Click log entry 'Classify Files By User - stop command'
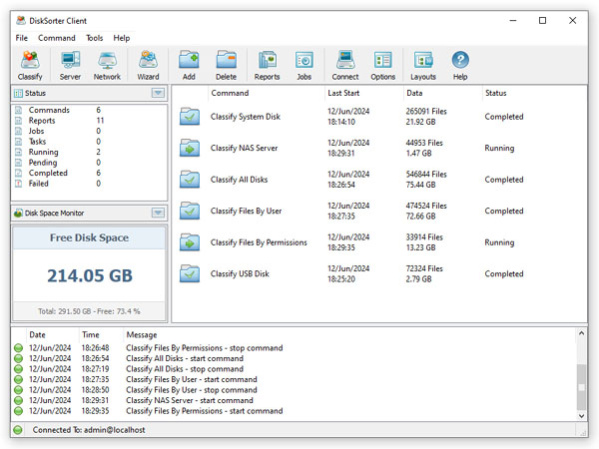Screen dimensions: 599x449 click(x=191, y=390)
